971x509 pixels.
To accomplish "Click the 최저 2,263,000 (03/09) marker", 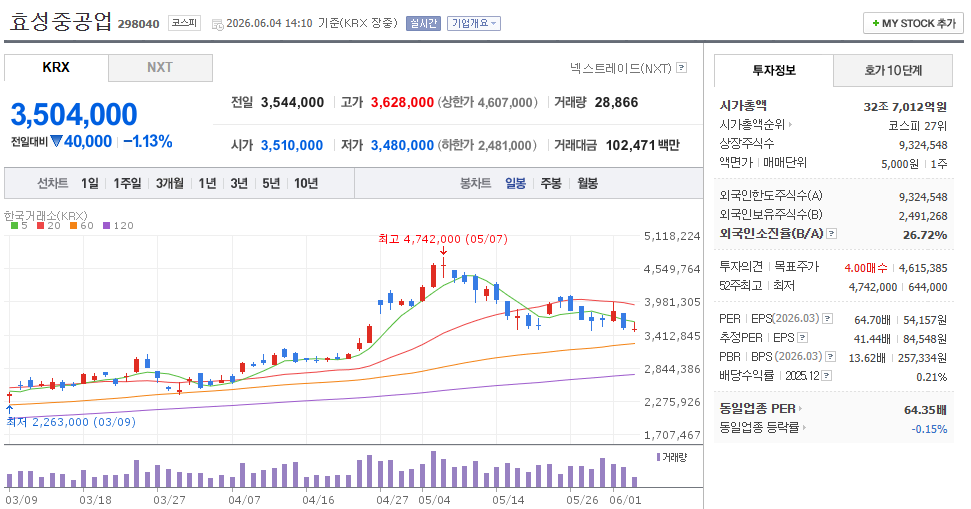I will tap(71, 422).
